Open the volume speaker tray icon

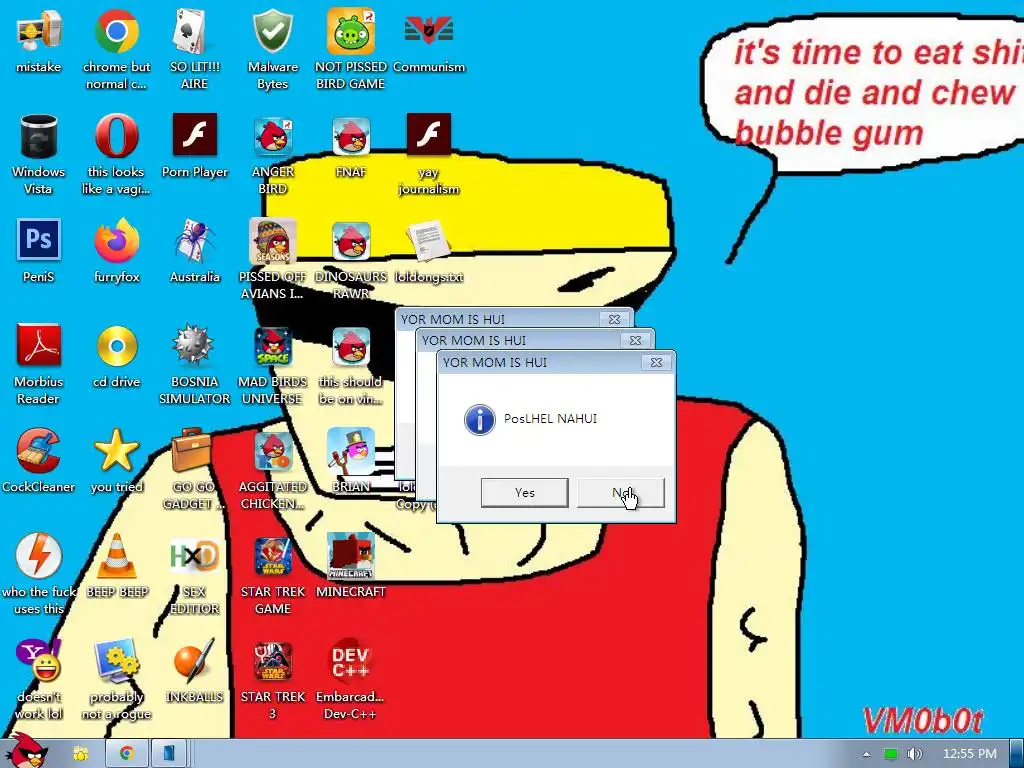click(x=914, y=754)
